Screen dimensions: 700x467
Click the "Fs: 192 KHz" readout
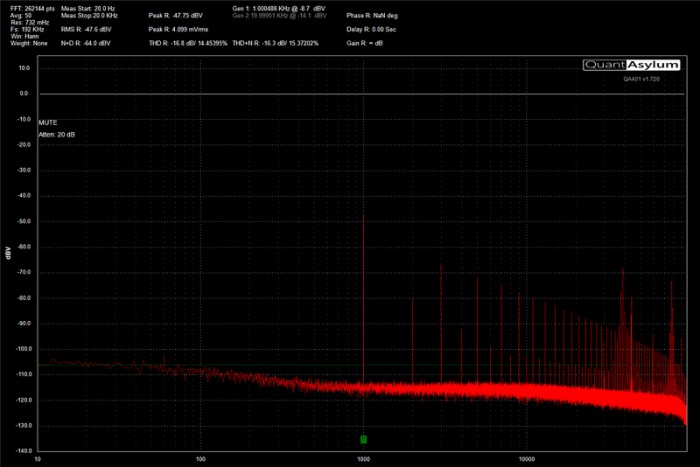pyautogui.click(x=27, y=29)
